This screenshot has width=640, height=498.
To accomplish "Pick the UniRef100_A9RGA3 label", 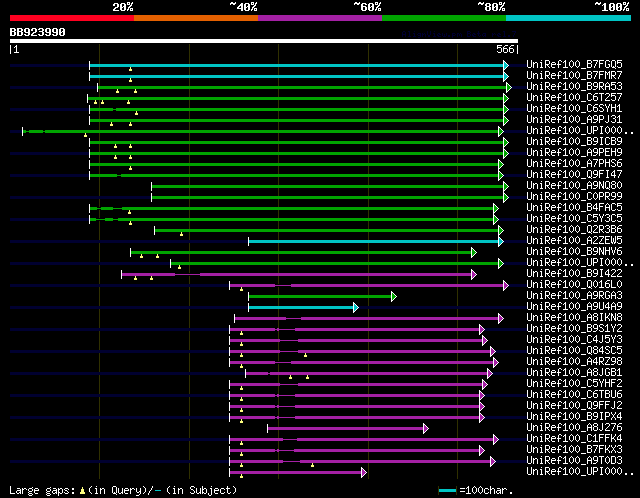I will (574, 296).
